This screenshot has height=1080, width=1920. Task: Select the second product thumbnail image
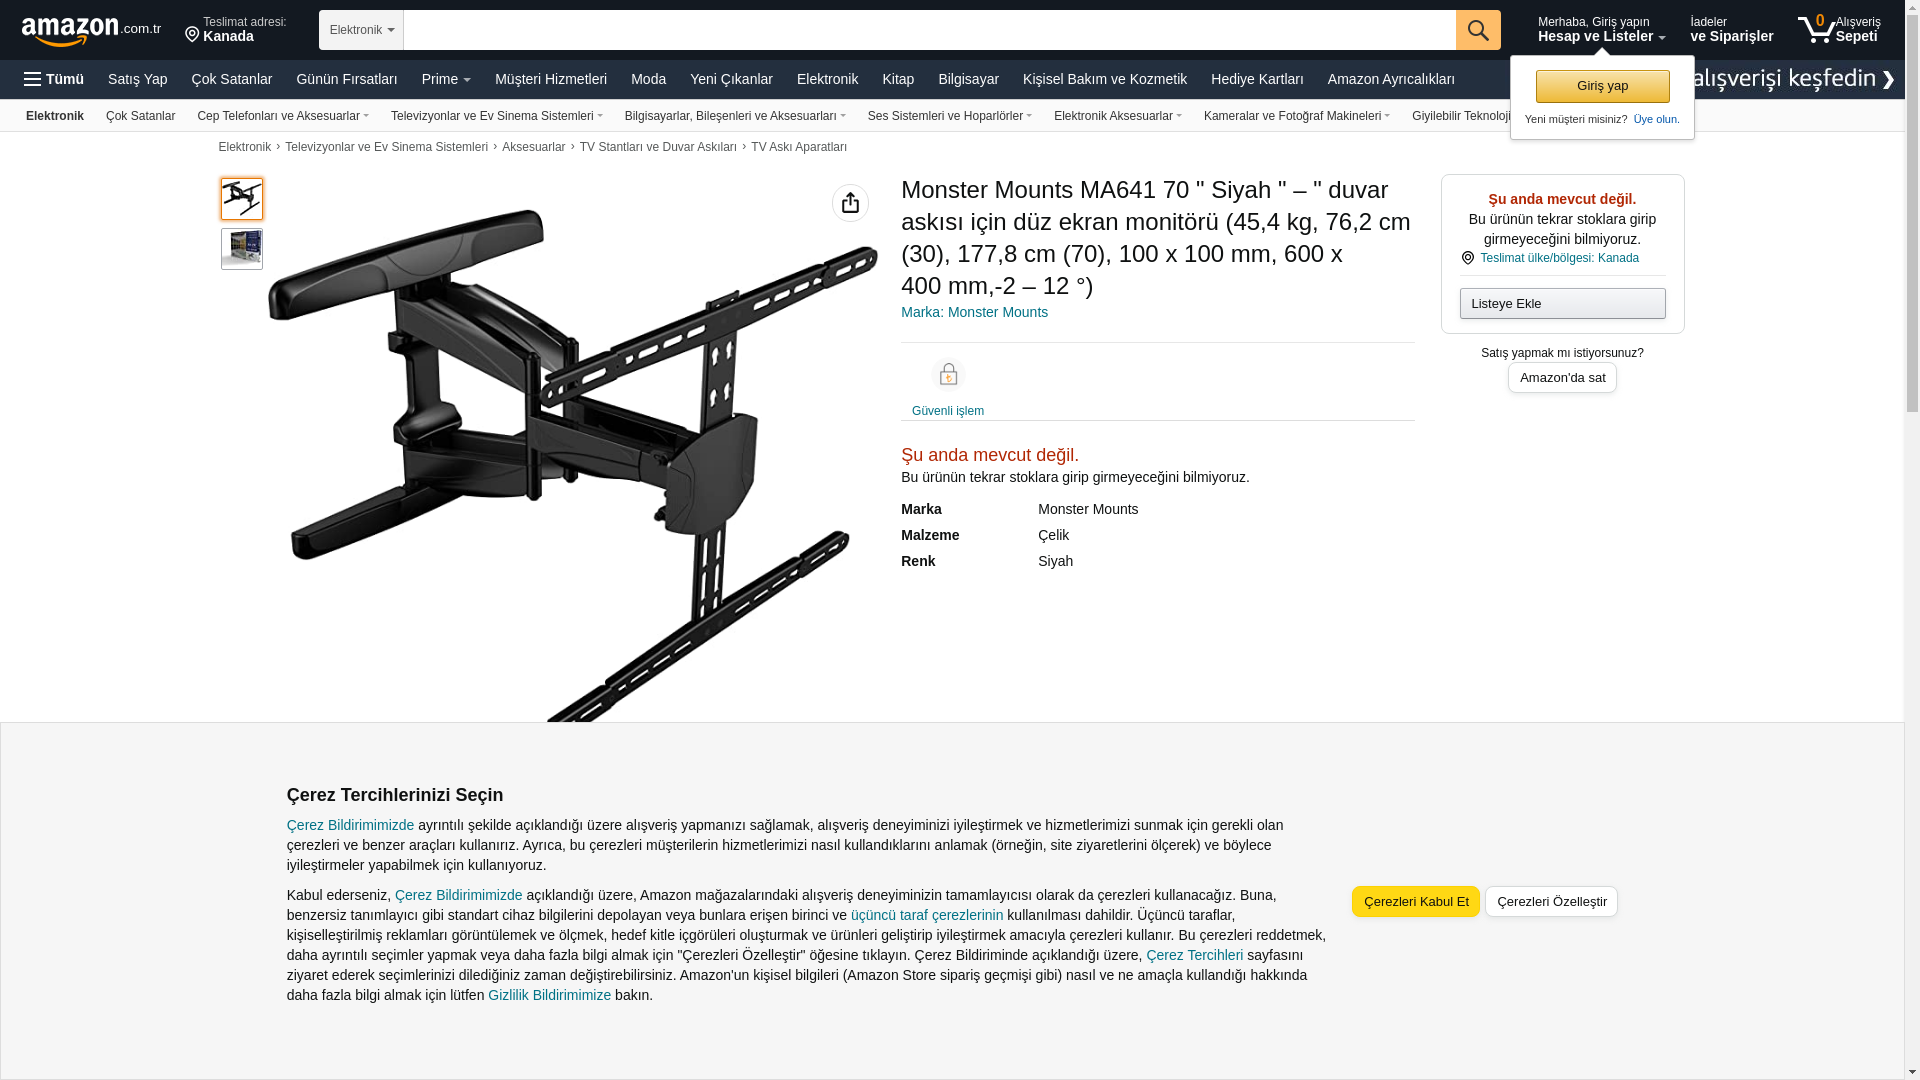point(242,249)
